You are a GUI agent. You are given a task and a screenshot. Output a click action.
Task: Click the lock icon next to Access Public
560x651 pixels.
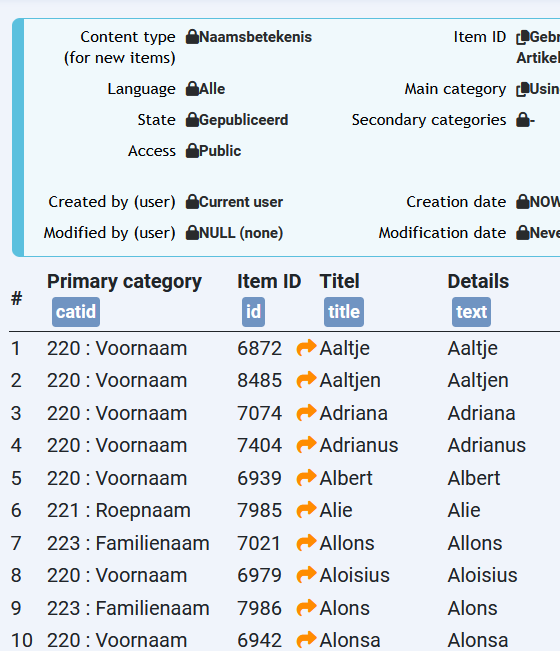(192, 151)
